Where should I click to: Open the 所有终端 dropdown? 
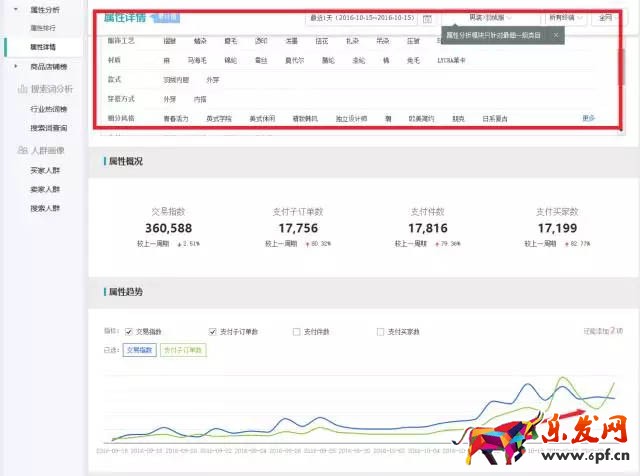[x=566, y=18]
